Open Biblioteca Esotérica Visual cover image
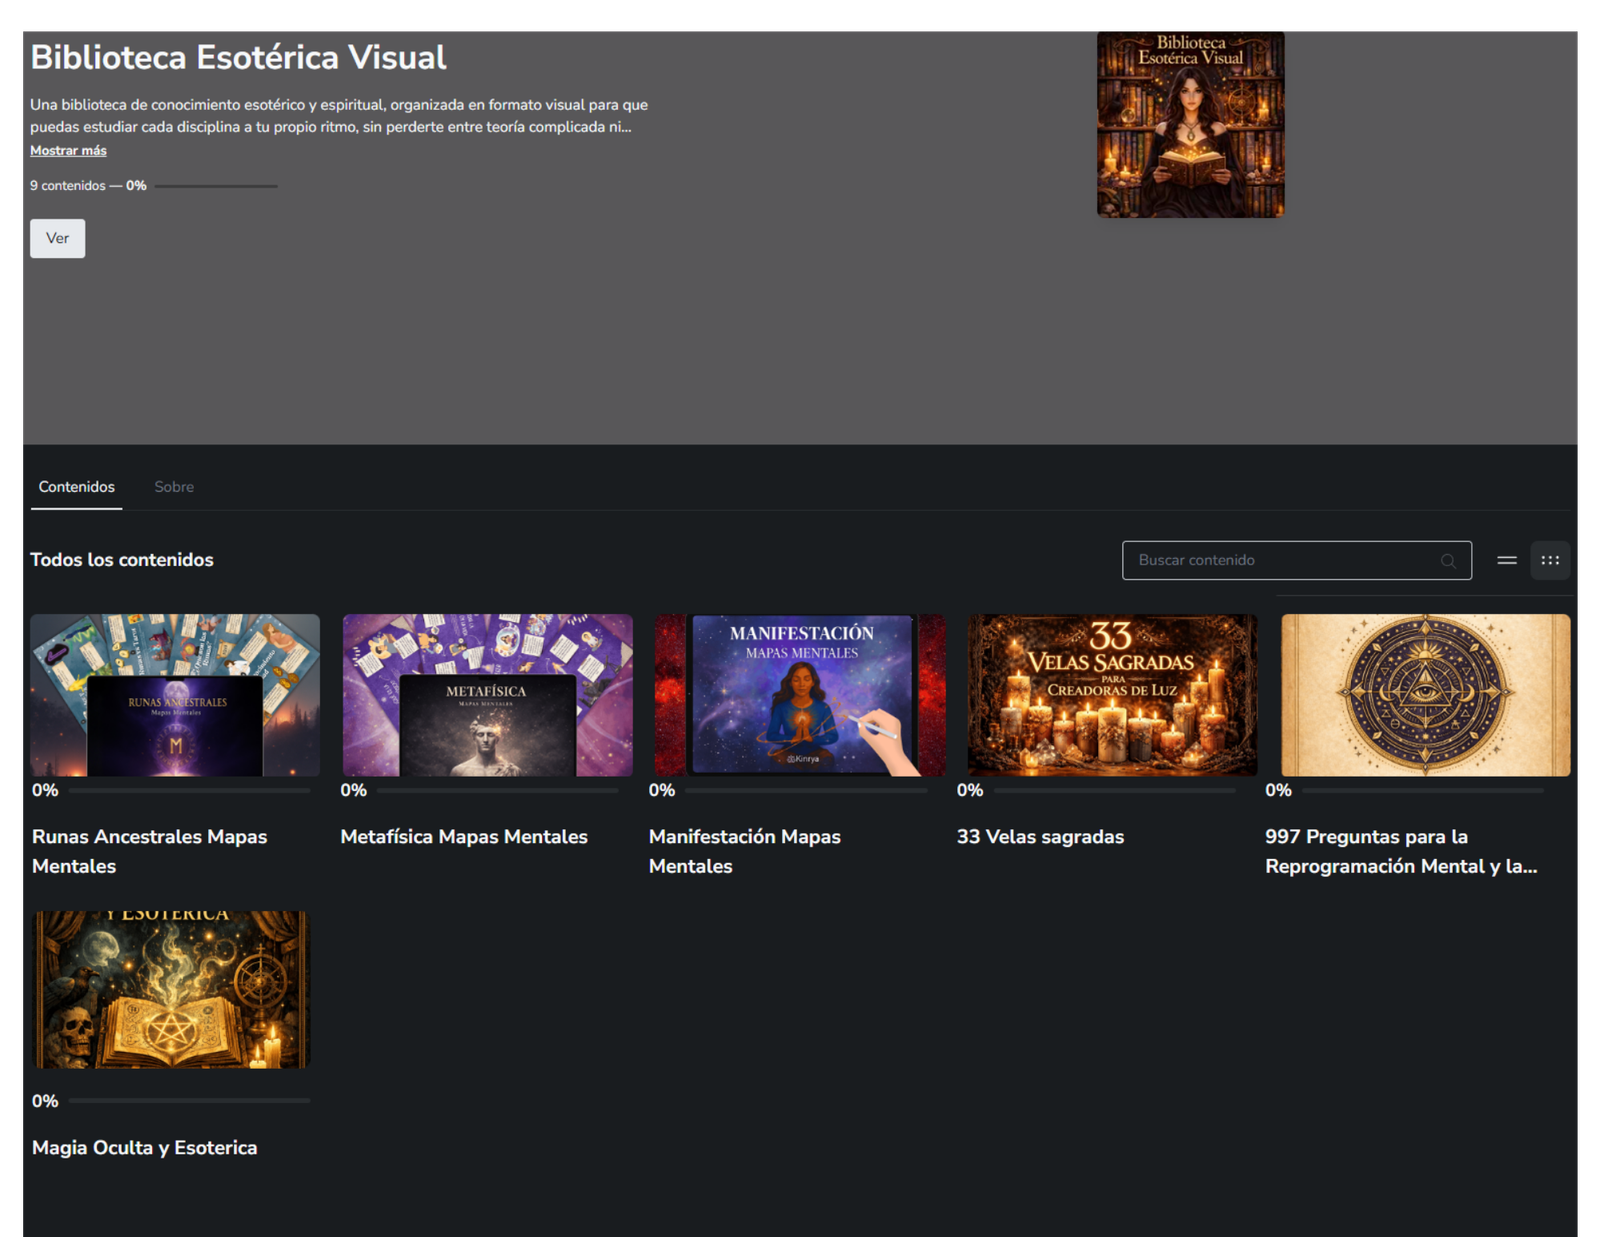This screenshot has height=1237, width=1600. pyautogui.click(x=1190, y=124)
